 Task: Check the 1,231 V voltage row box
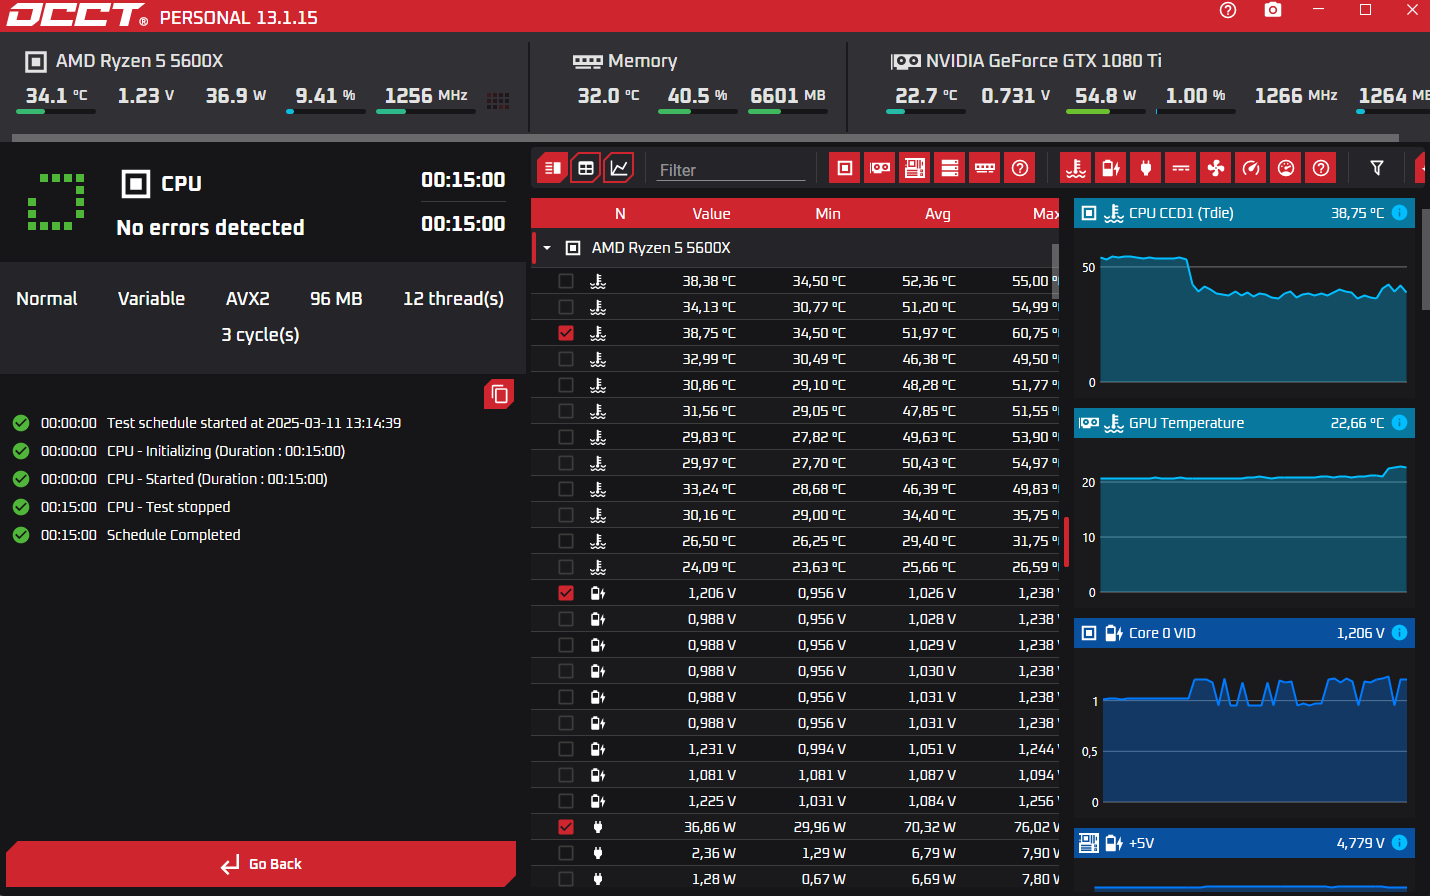[566, 749]
